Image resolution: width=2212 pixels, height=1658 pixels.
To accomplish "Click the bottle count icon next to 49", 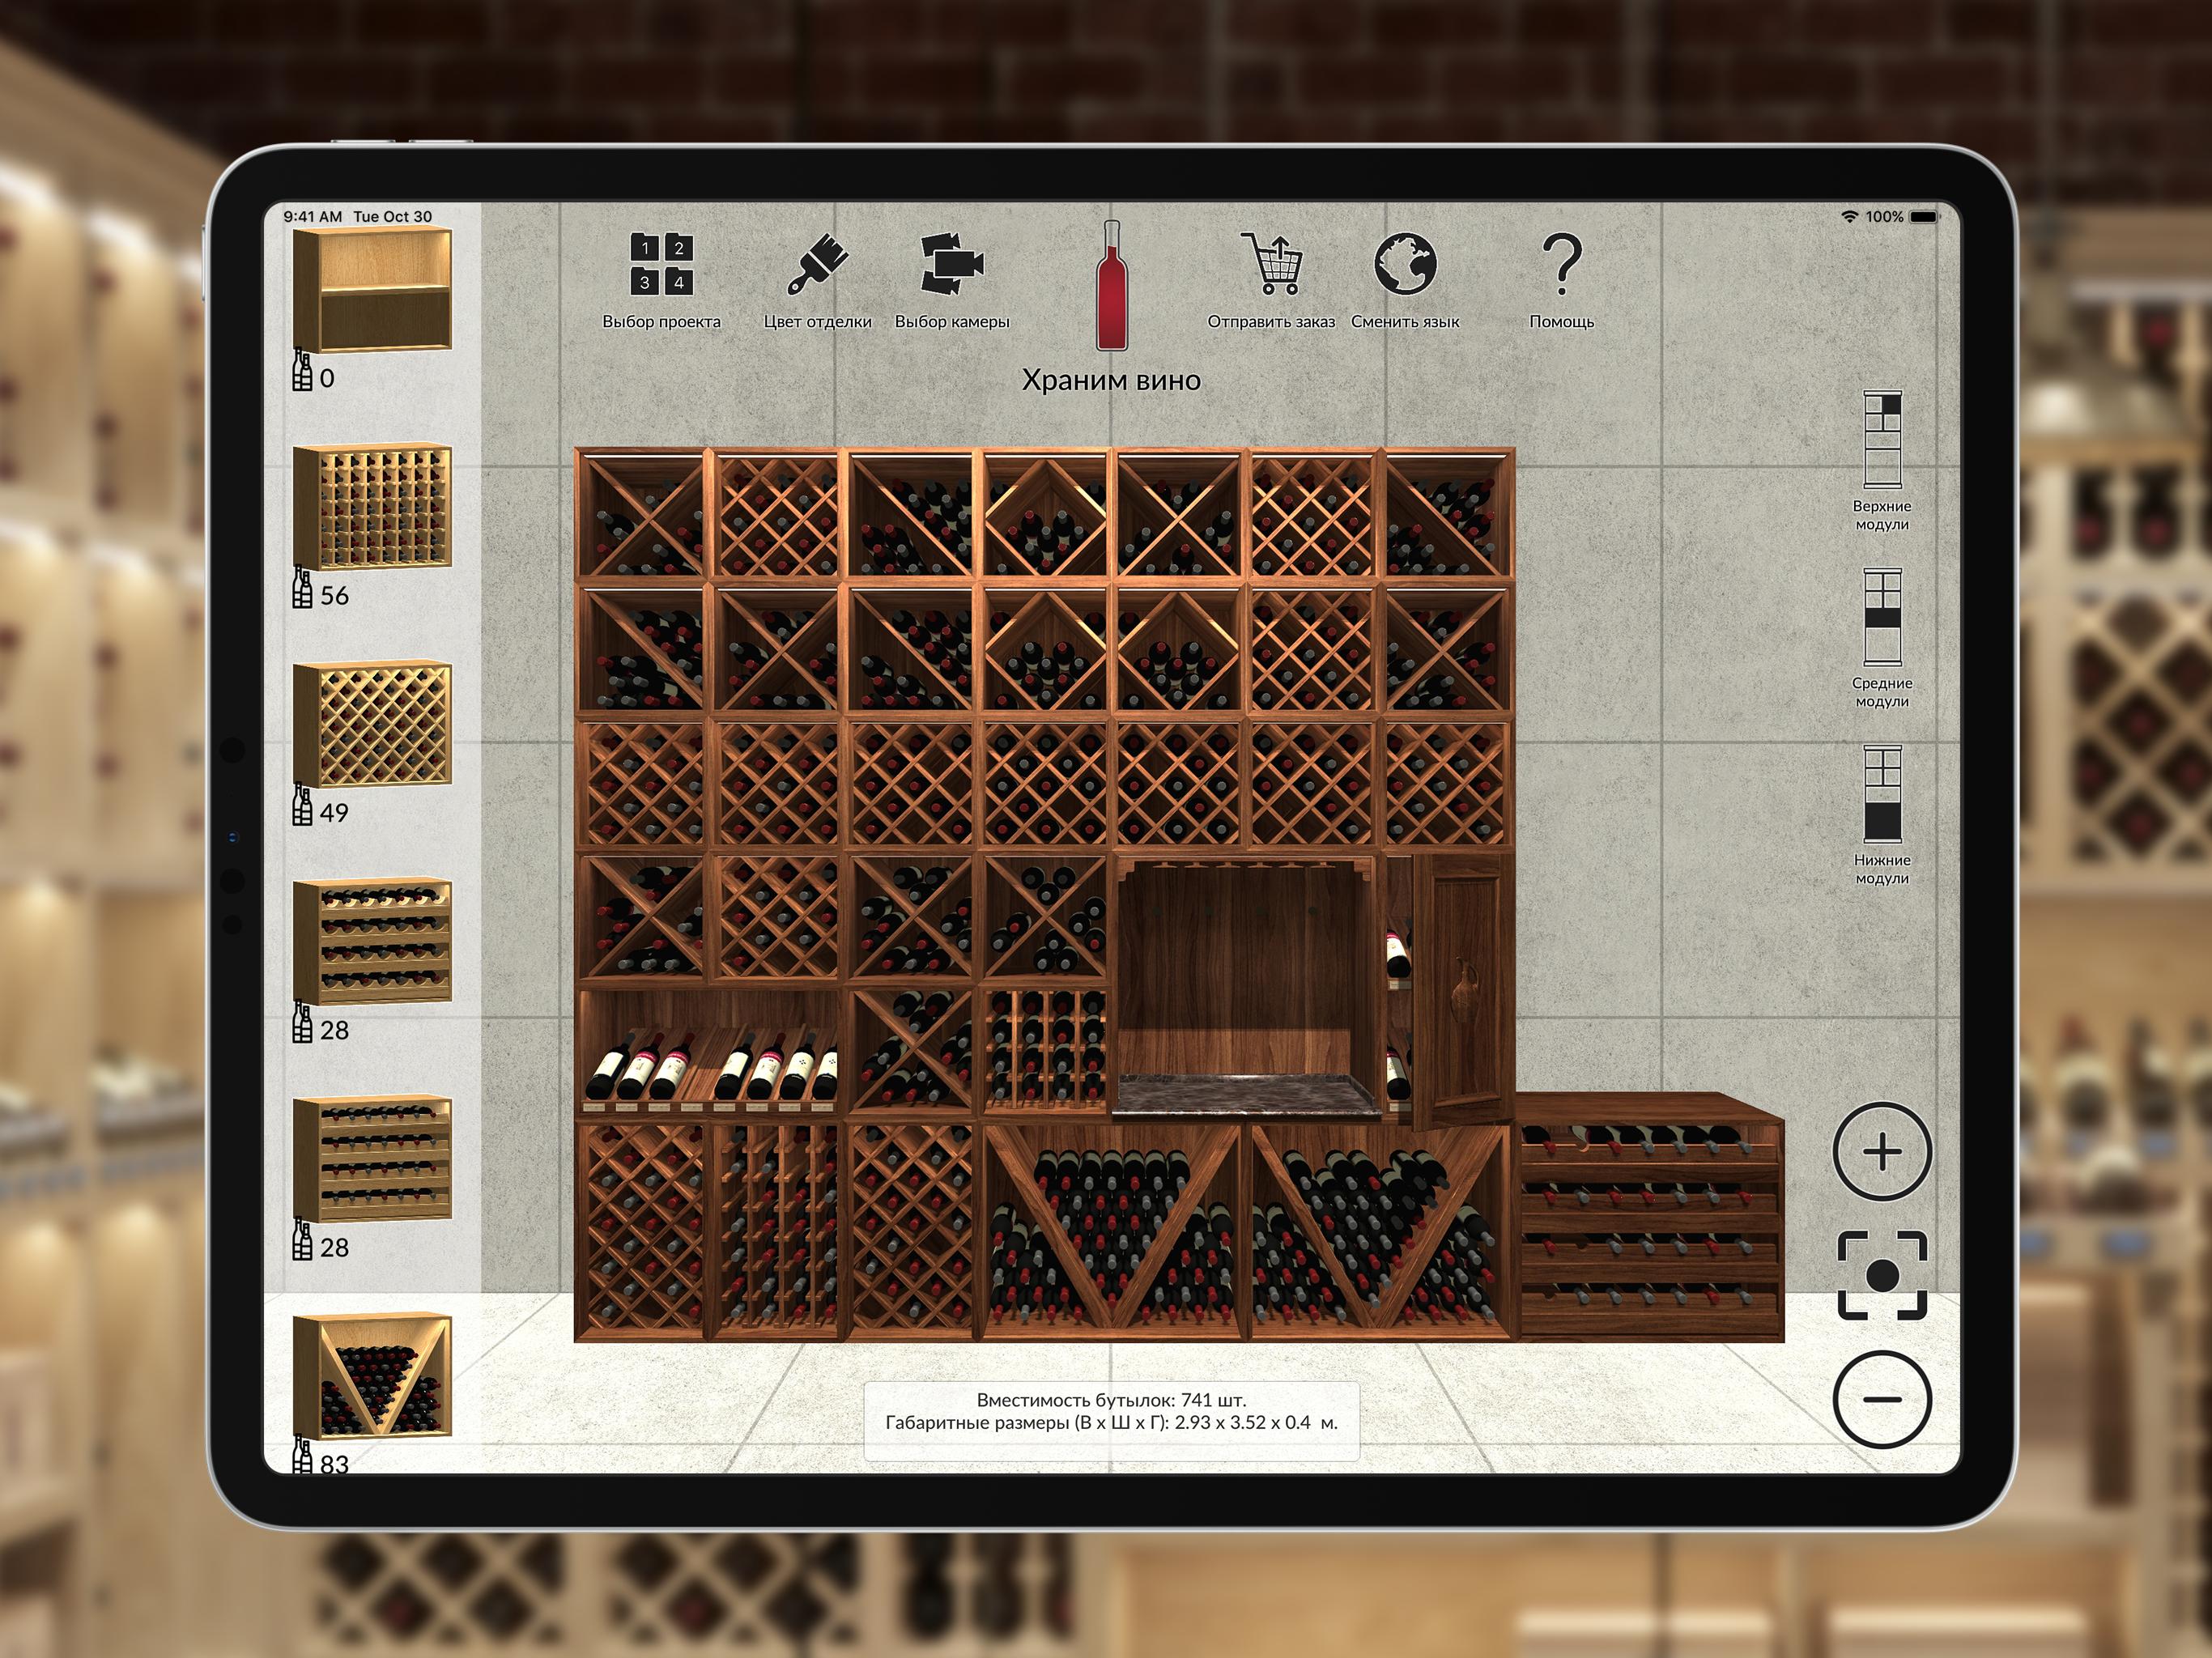I will pos(302,805).
